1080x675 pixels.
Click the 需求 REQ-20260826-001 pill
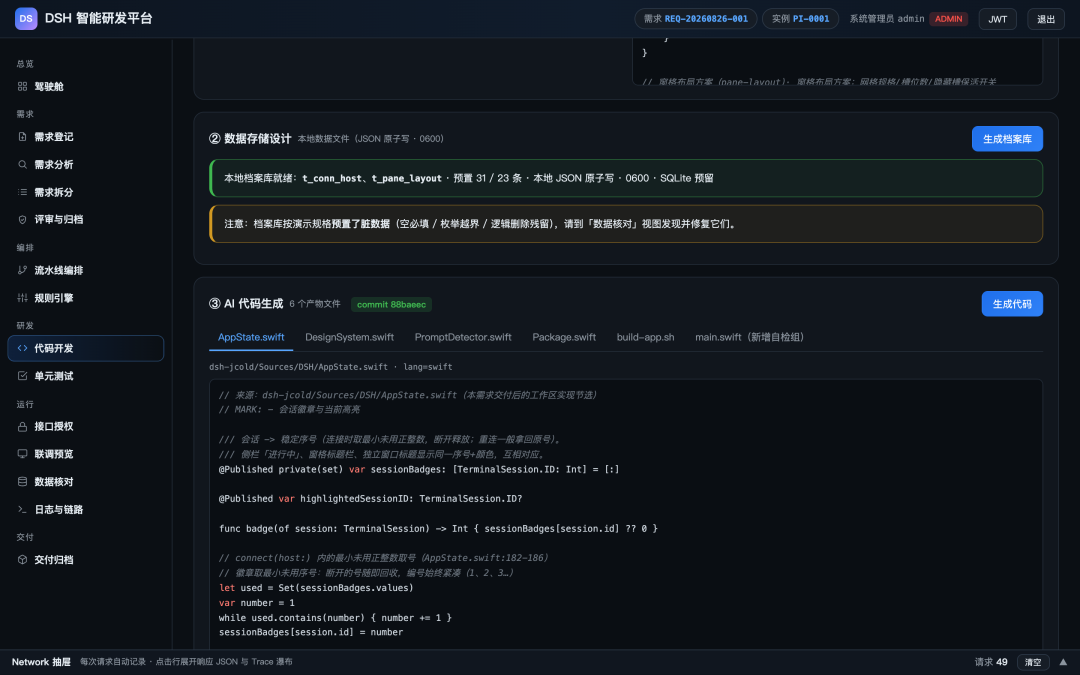tap(696, 19)
